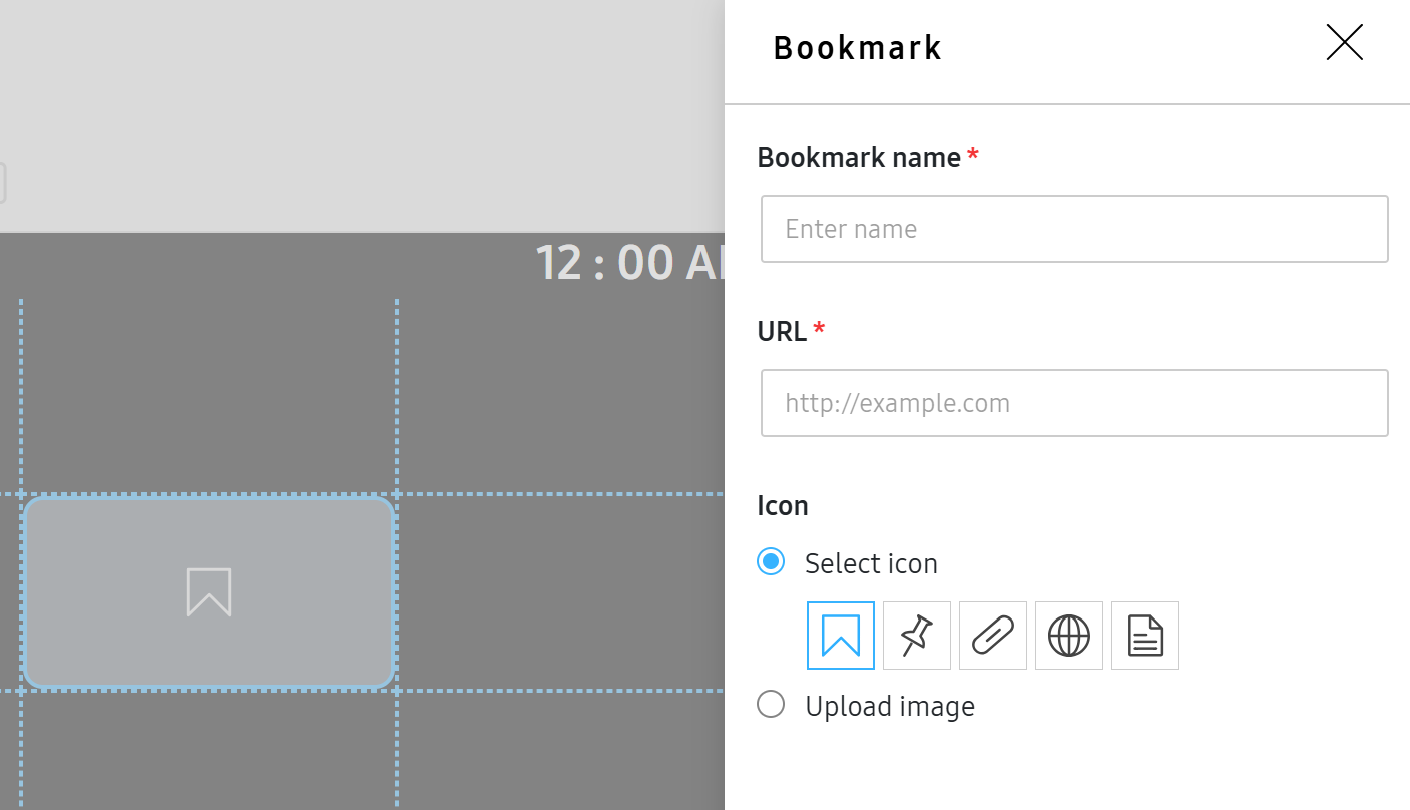1410x810 pixels.
Task: Close the Bookmark panel with the X
Action: click(1344, 43)
